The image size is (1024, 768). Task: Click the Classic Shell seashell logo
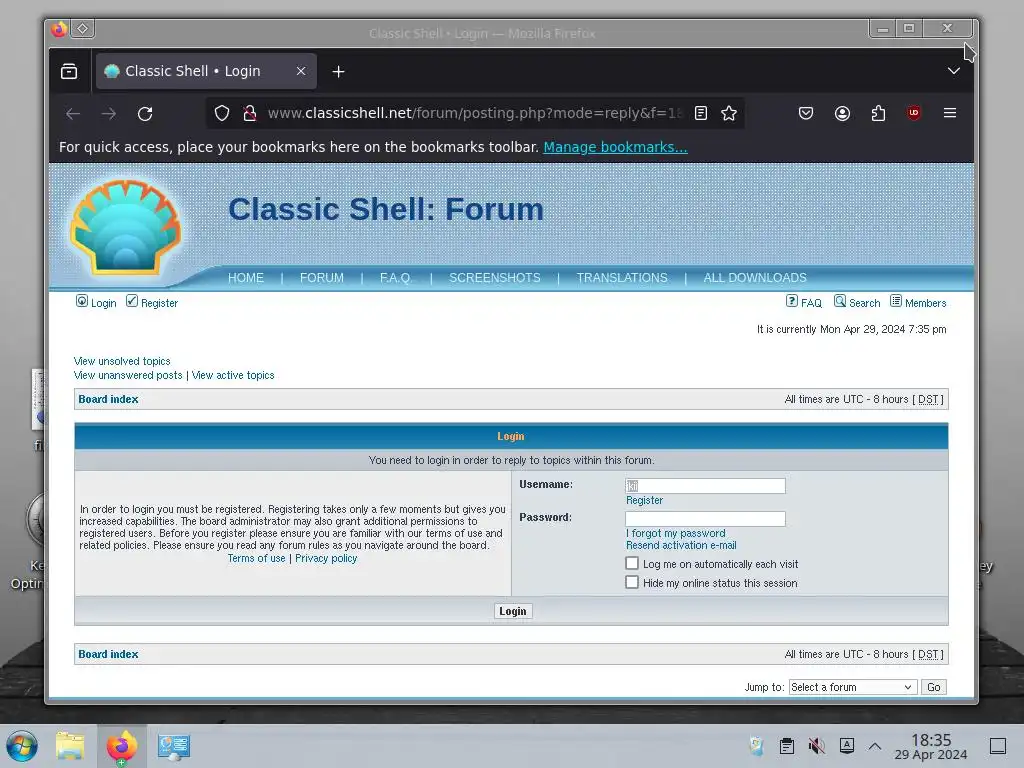pos(125,227)
